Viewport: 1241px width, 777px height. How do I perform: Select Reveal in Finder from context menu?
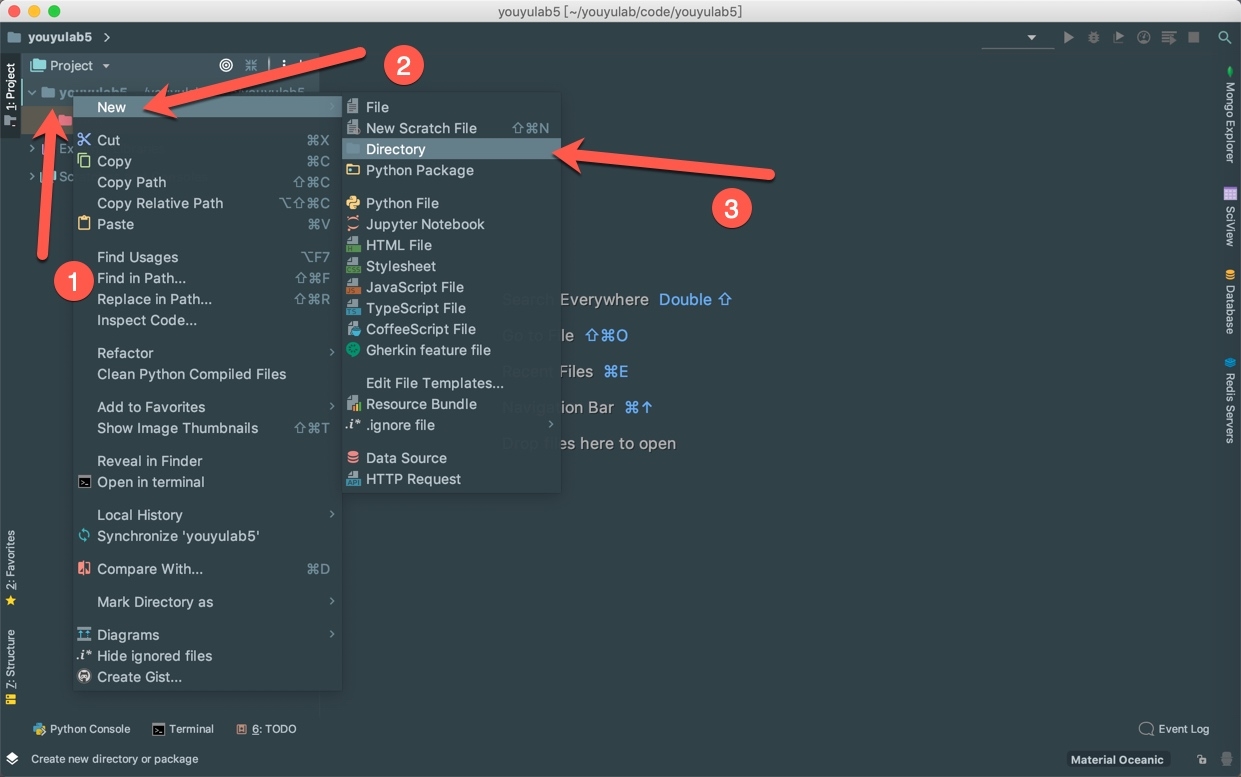tap(149, 461)
